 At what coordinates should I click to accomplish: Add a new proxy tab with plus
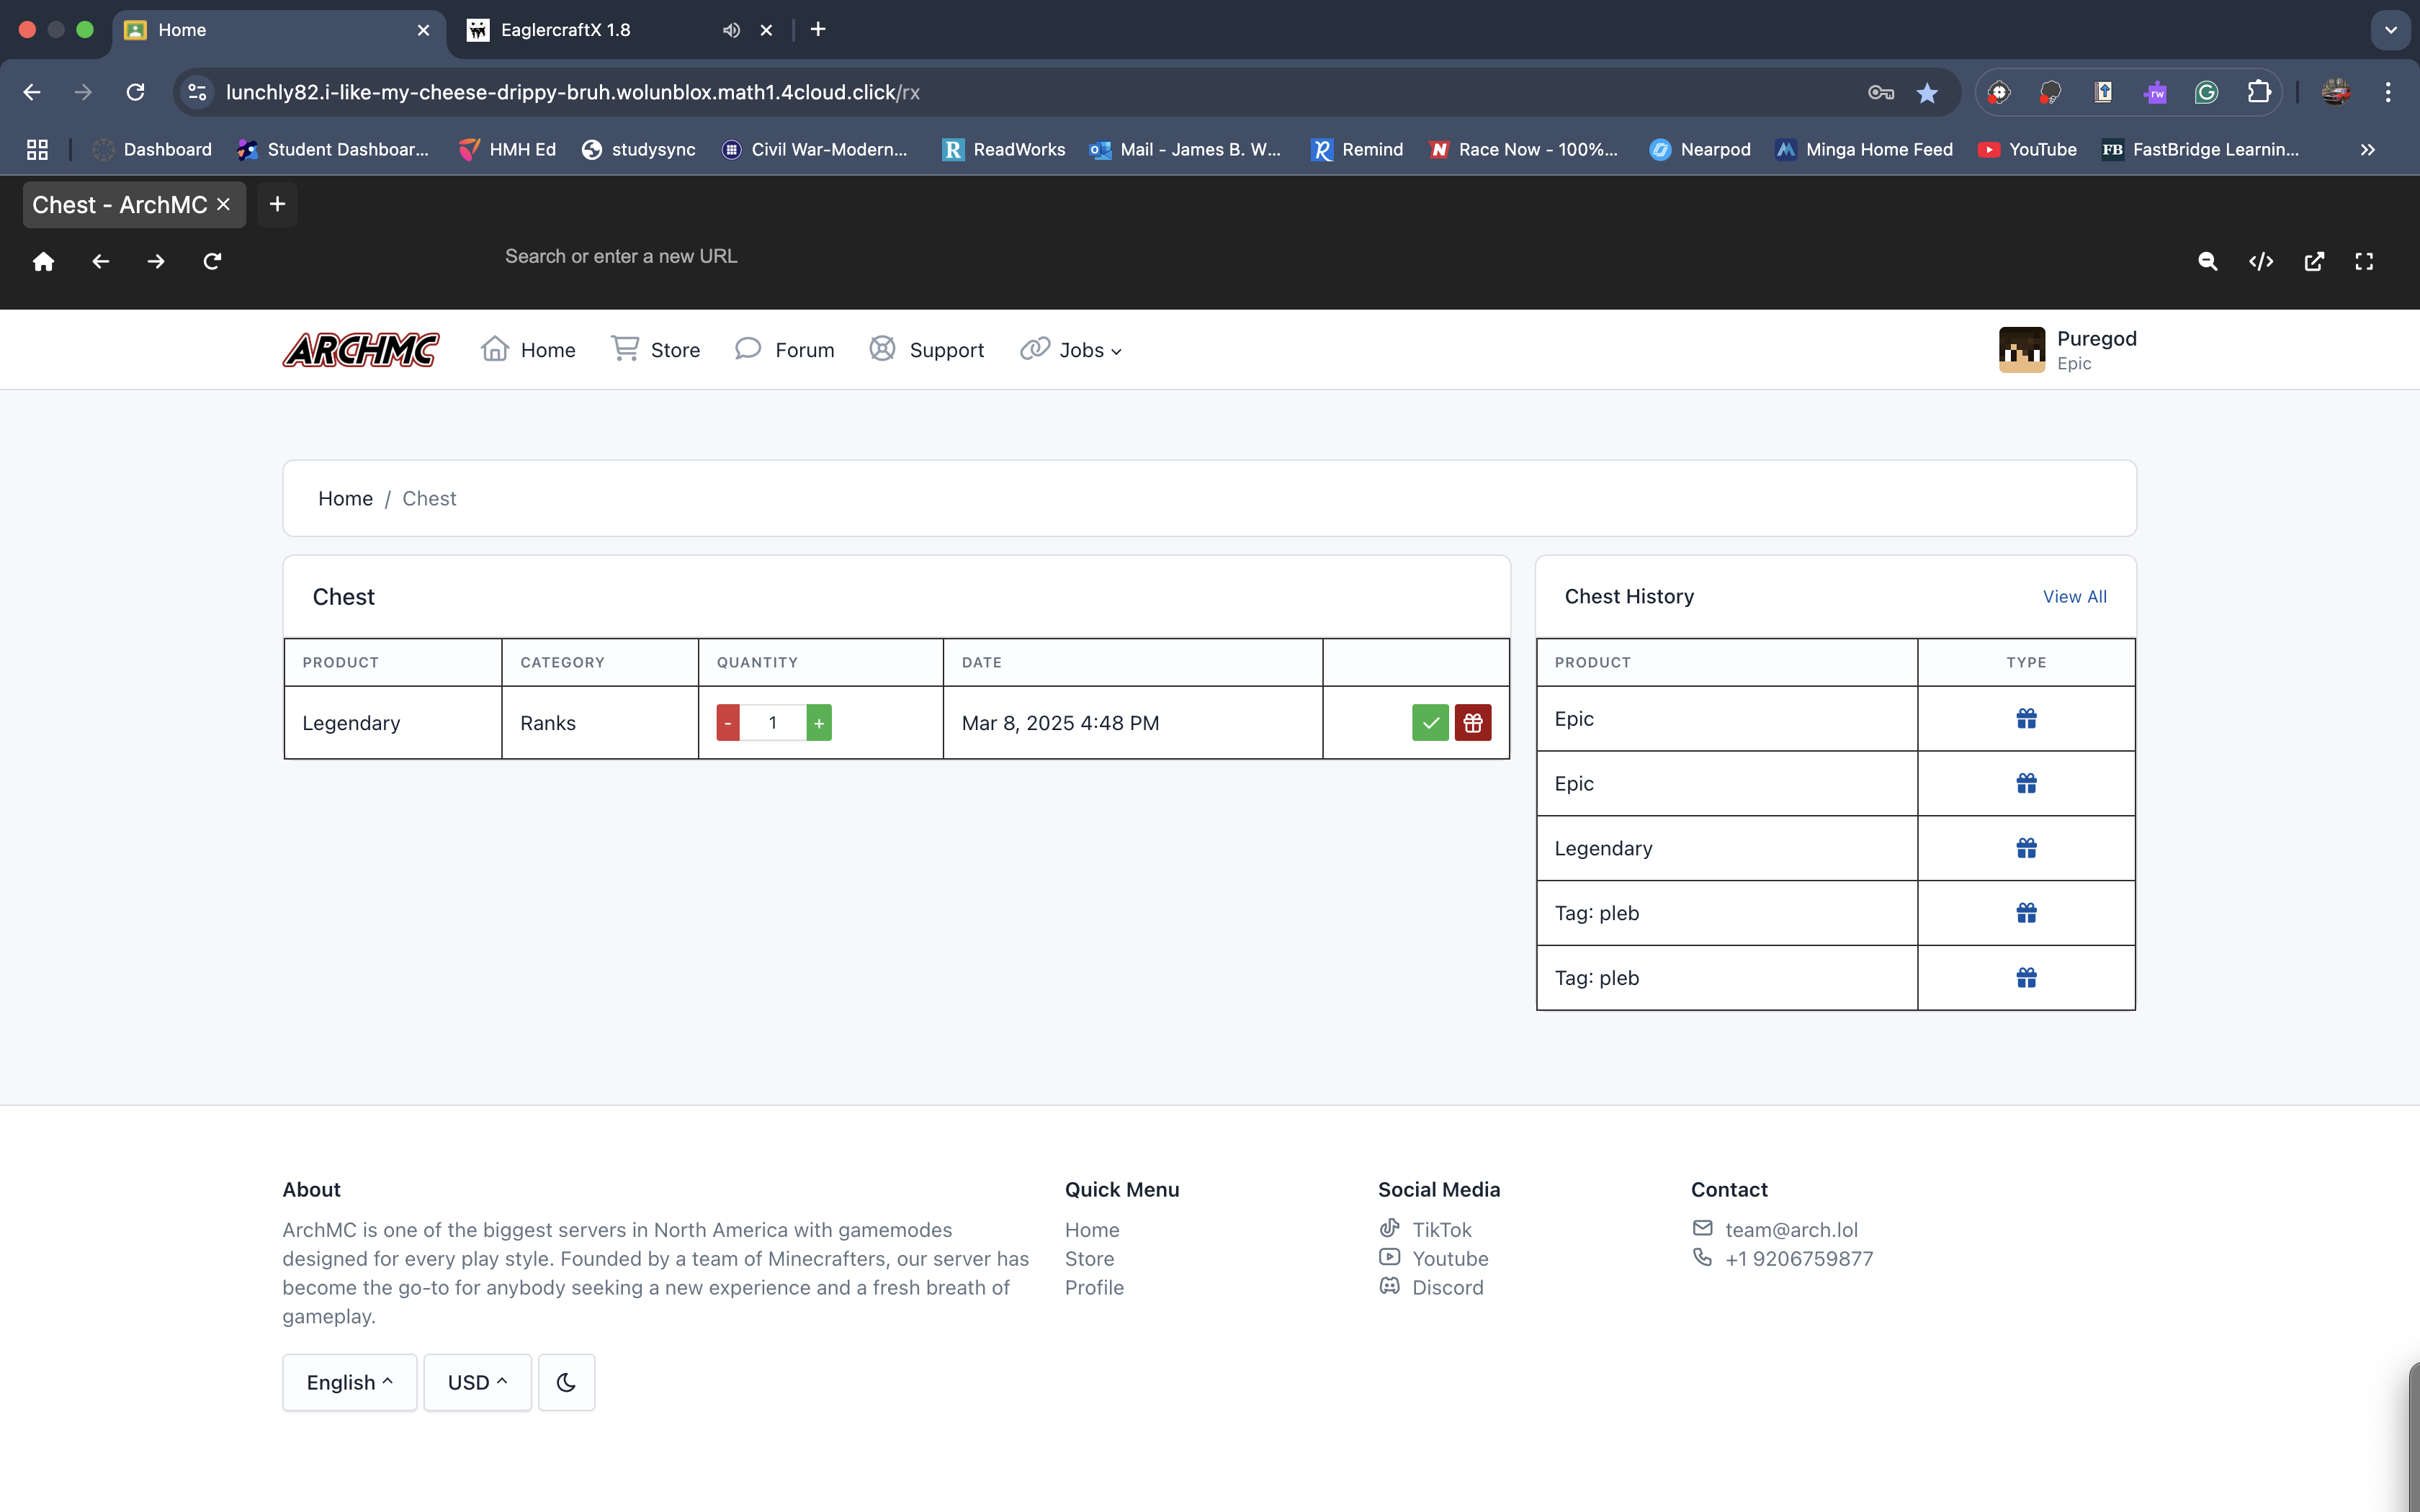277,204
